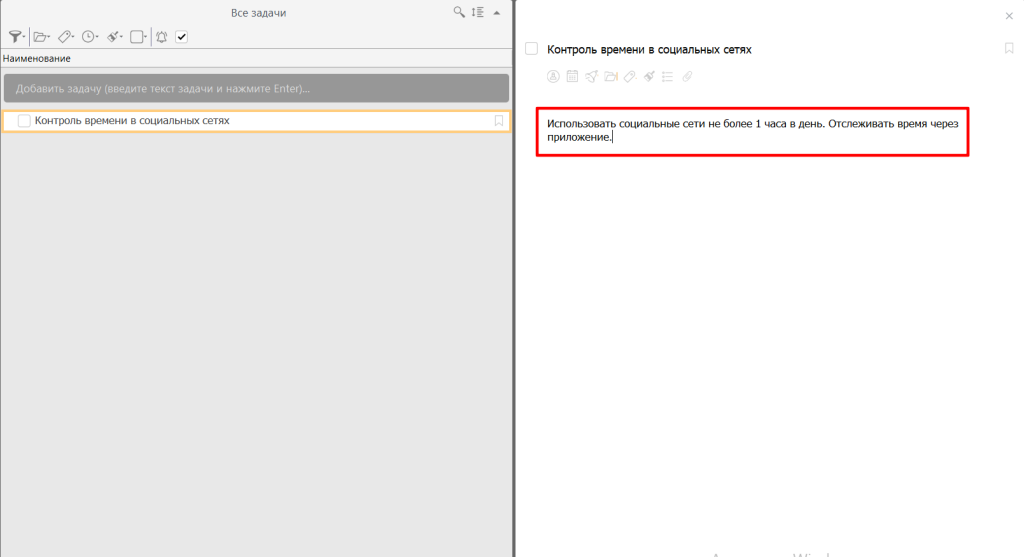Collapse the toolbar with the up triangle
The image size is (1024, 557).
497,12
